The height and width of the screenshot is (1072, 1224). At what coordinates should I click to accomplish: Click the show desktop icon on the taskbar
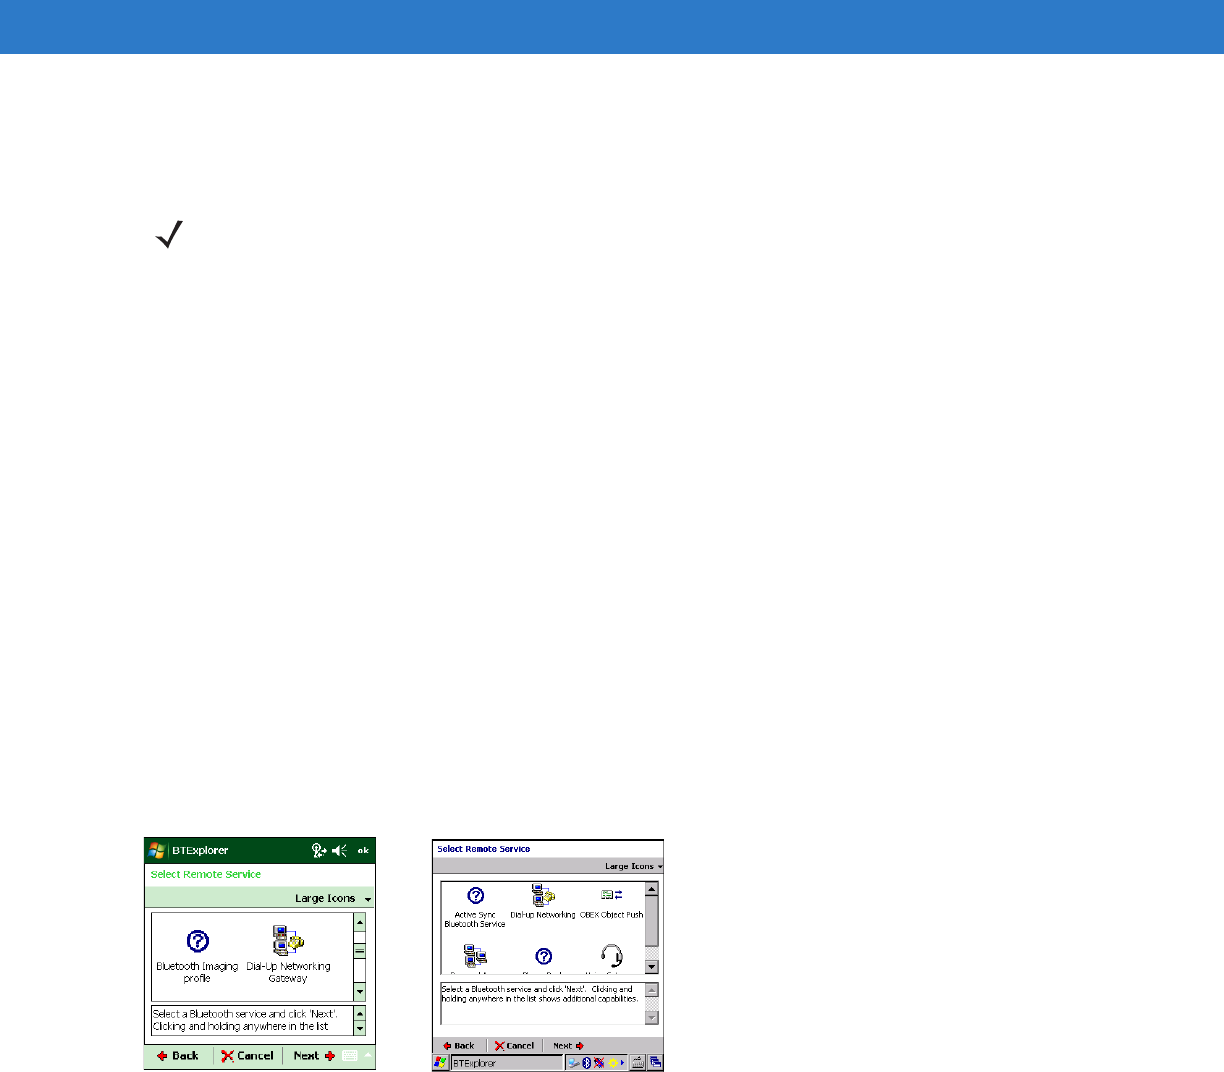(x=656, y=1063)
